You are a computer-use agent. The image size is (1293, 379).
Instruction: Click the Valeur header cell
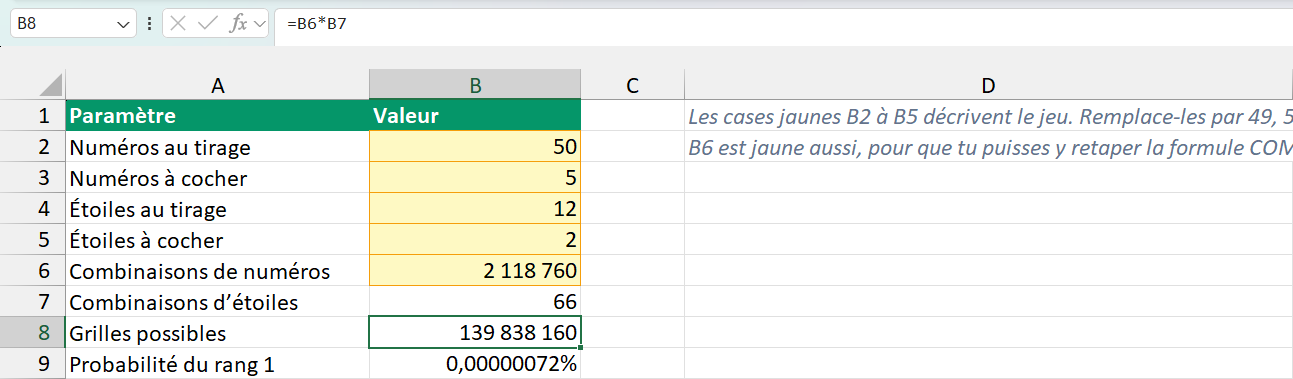(475, 116)
